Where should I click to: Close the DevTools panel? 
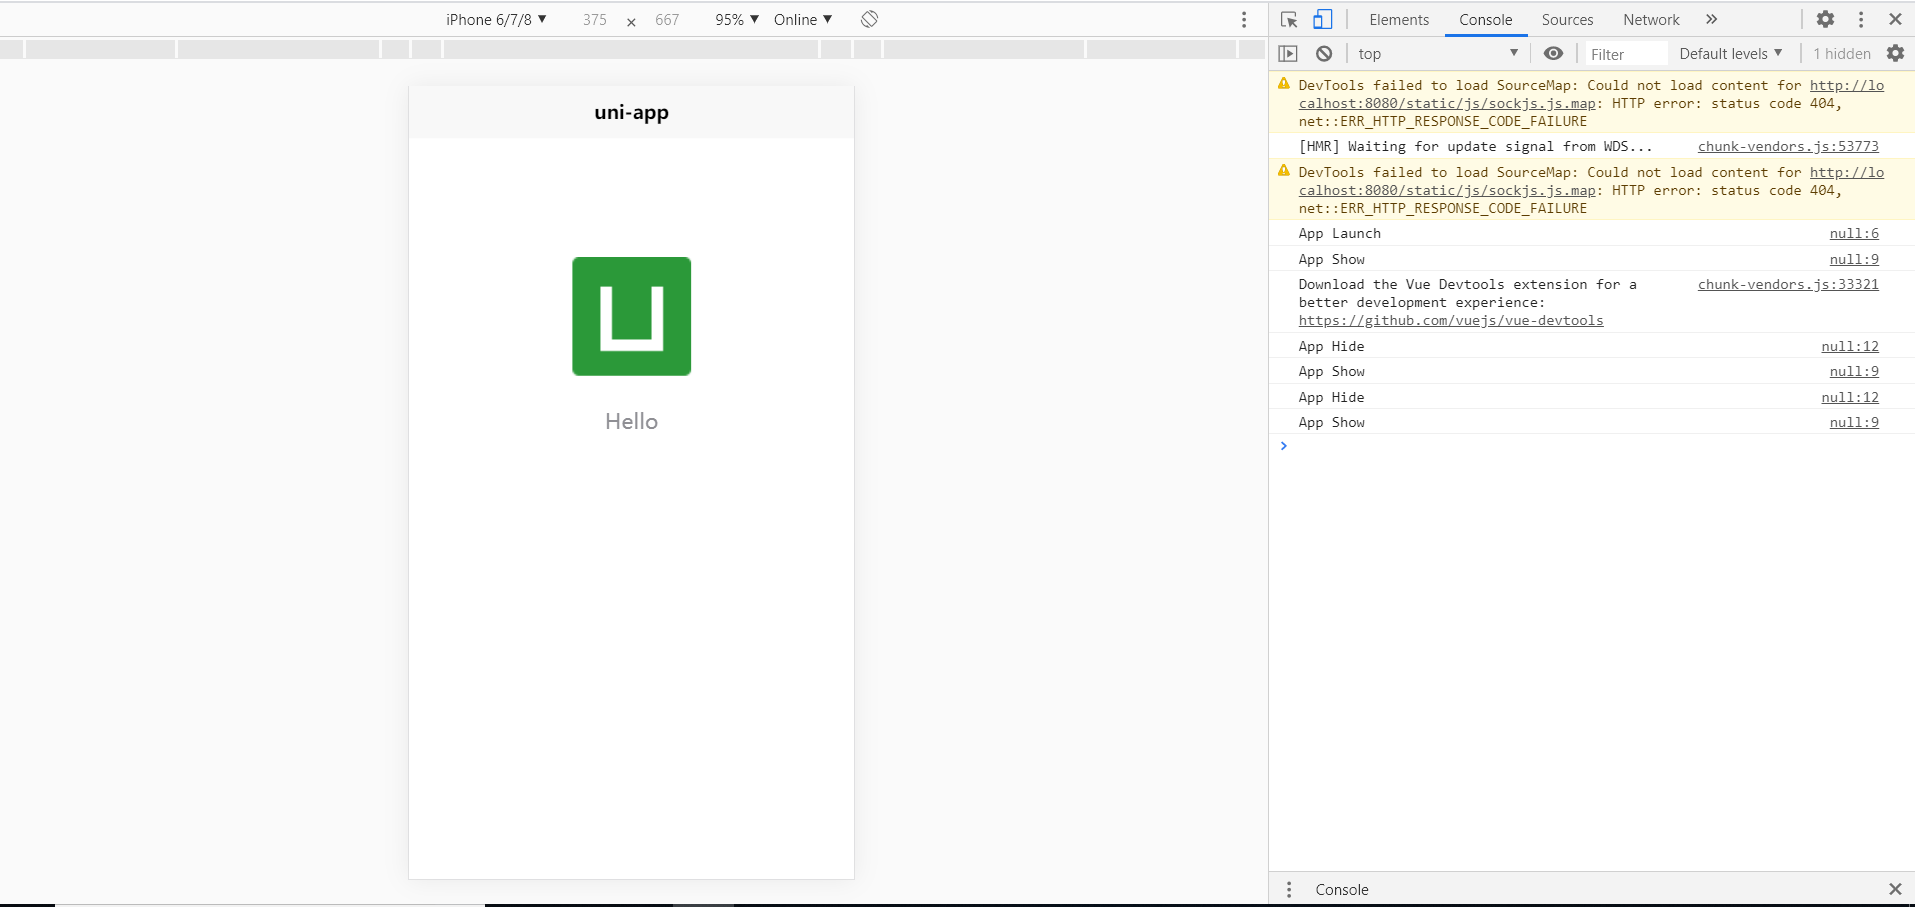[x=1895, y=19]
